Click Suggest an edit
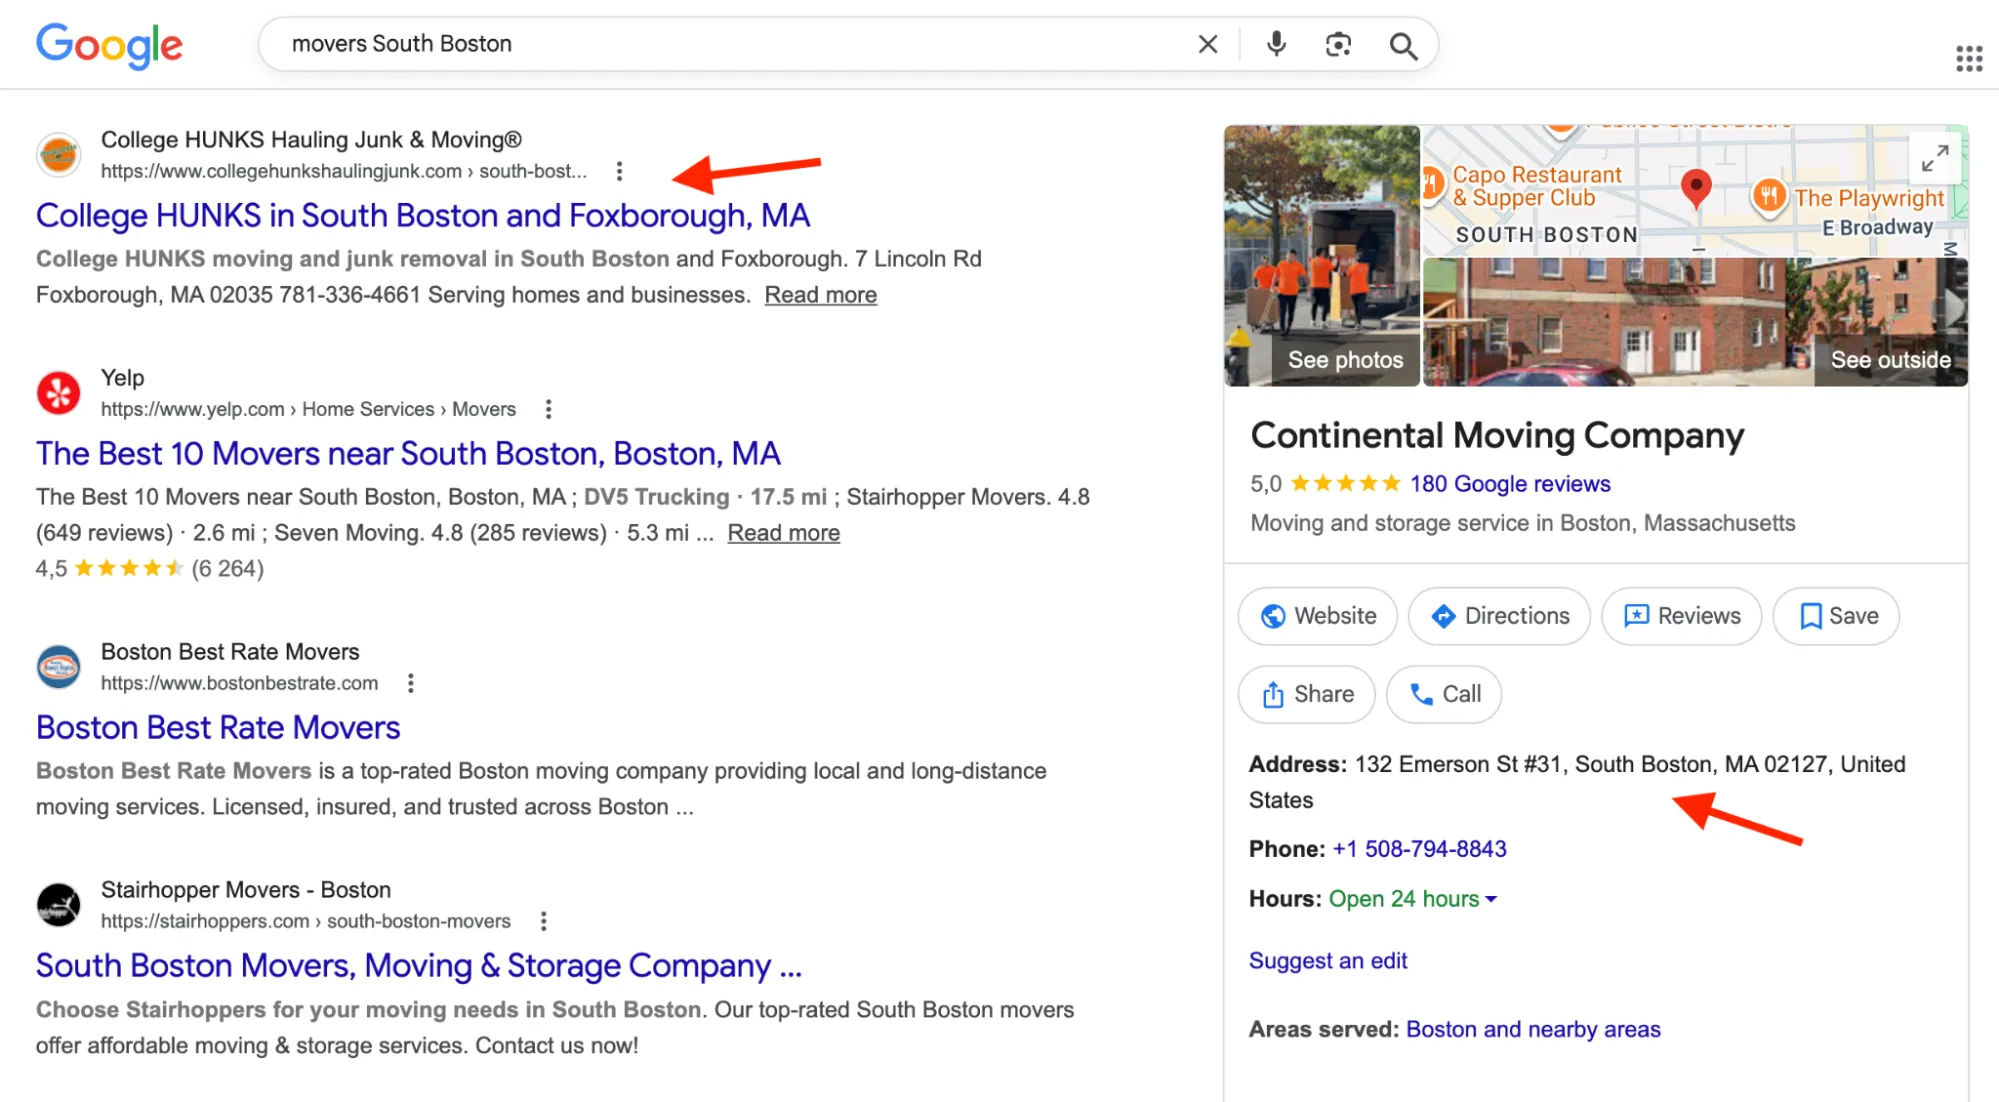Screen dimensions: 1999x1102 [1327, 960]
